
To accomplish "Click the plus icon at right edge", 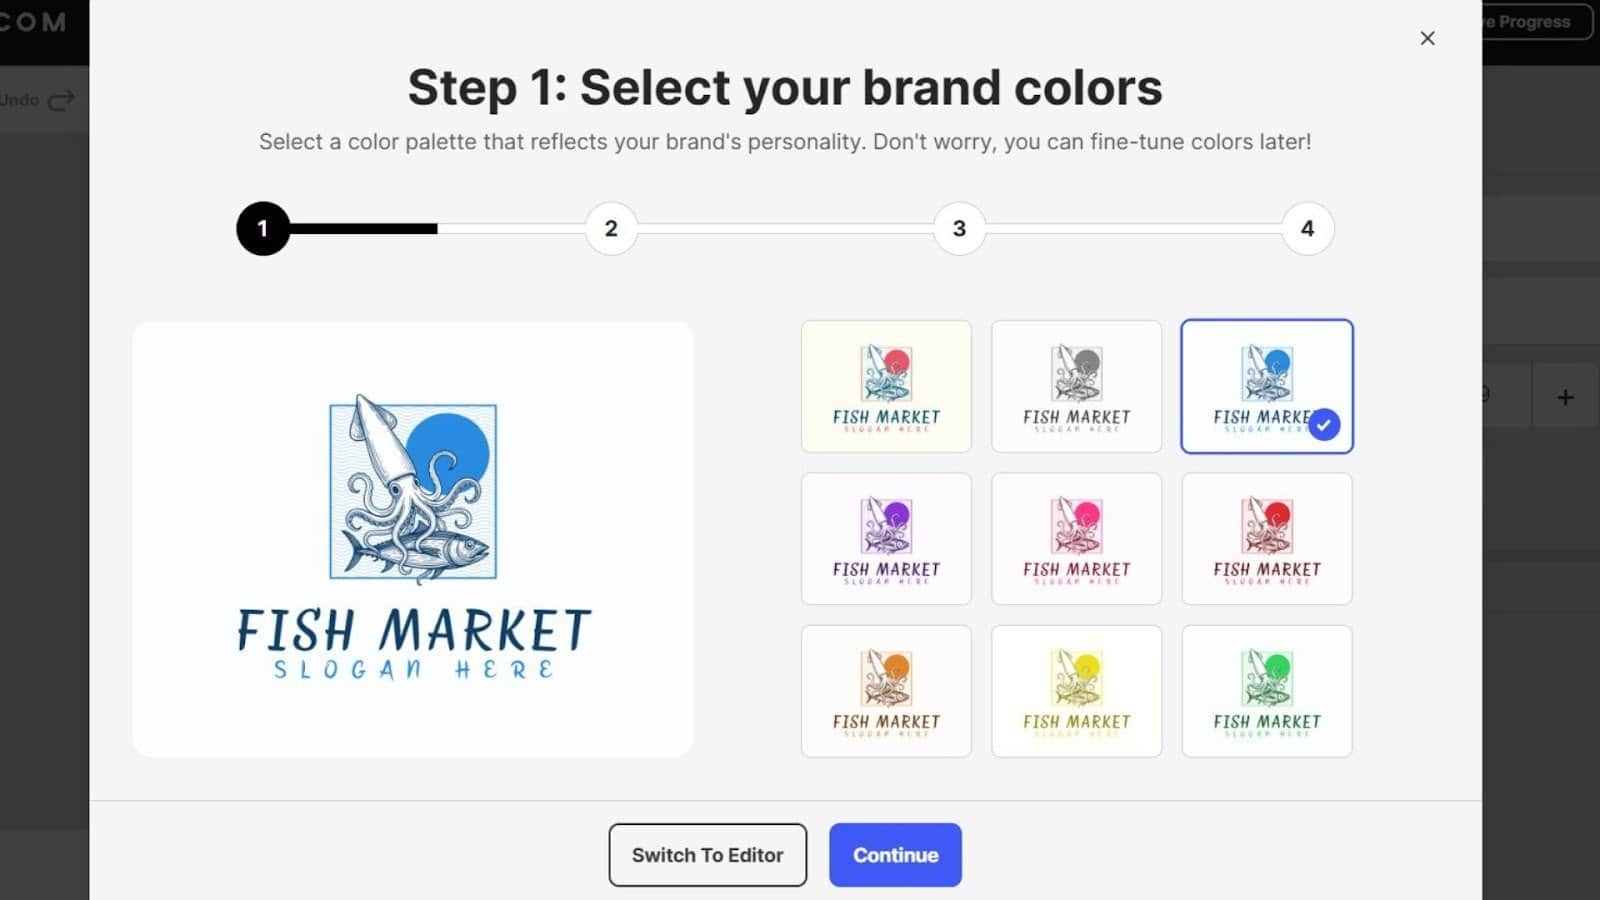I will point(1565,398).
